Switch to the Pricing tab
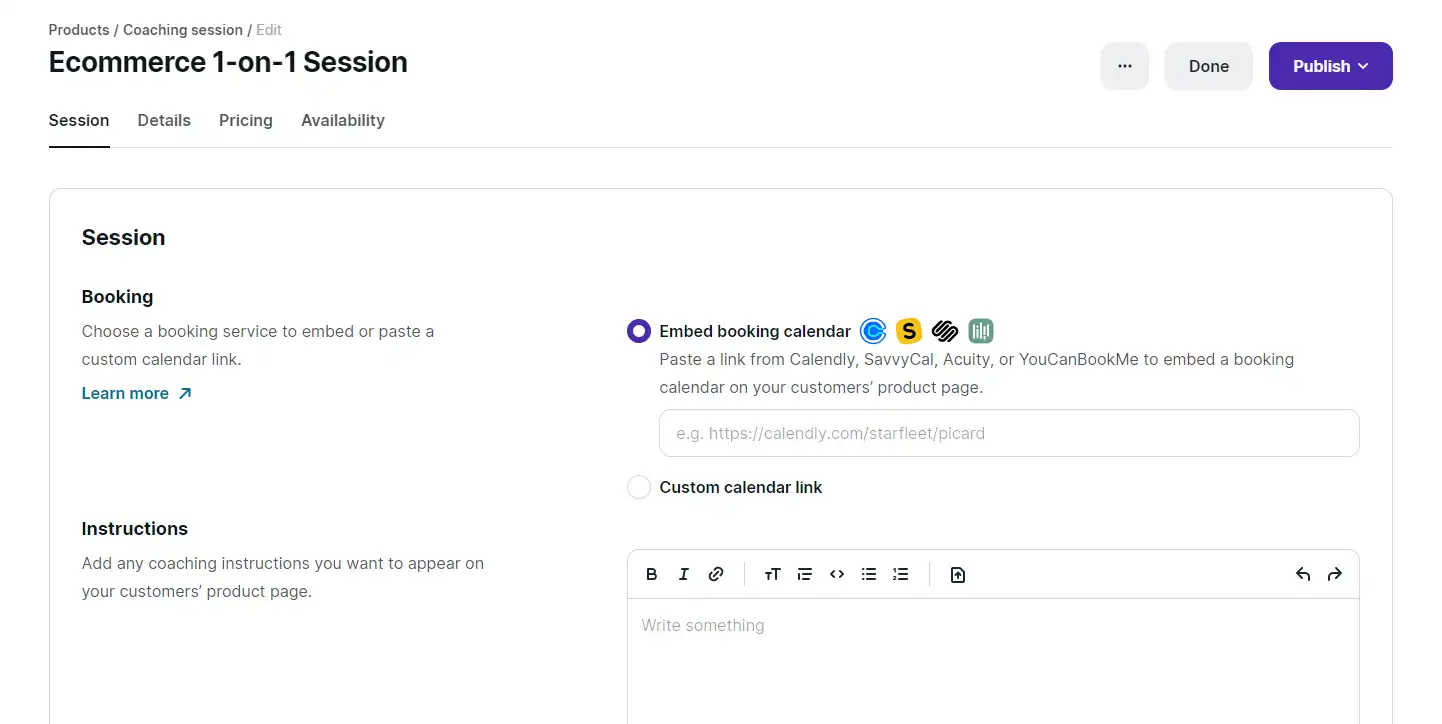This screenshot has height=724, width=1442. 246,120
